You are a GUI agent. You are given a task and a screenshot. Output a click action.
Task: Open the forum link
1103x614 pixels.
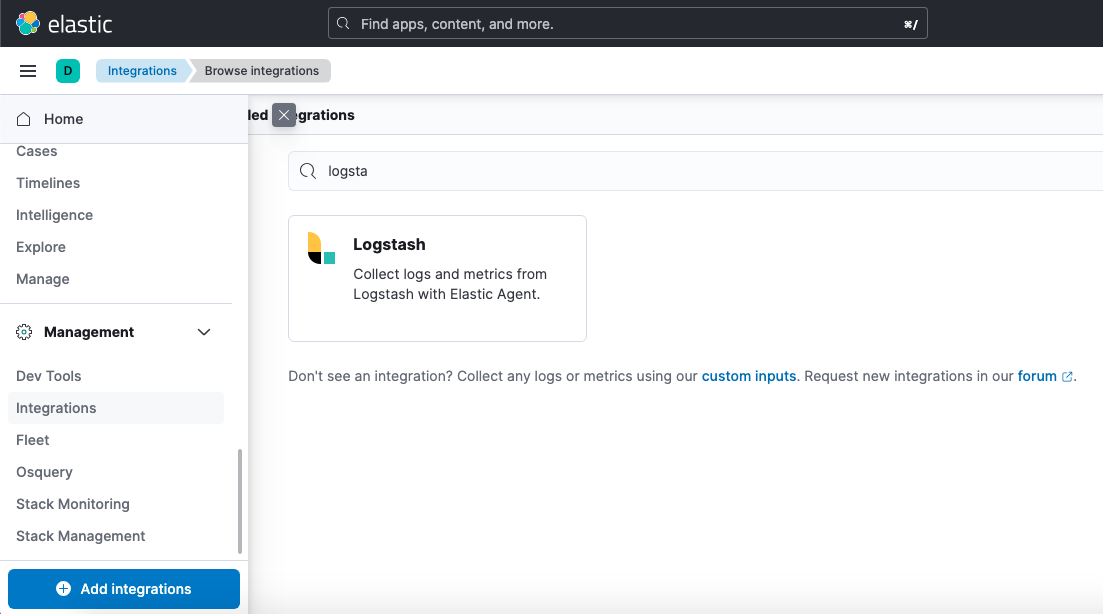pyautogui.click(x=1037, y=376)
